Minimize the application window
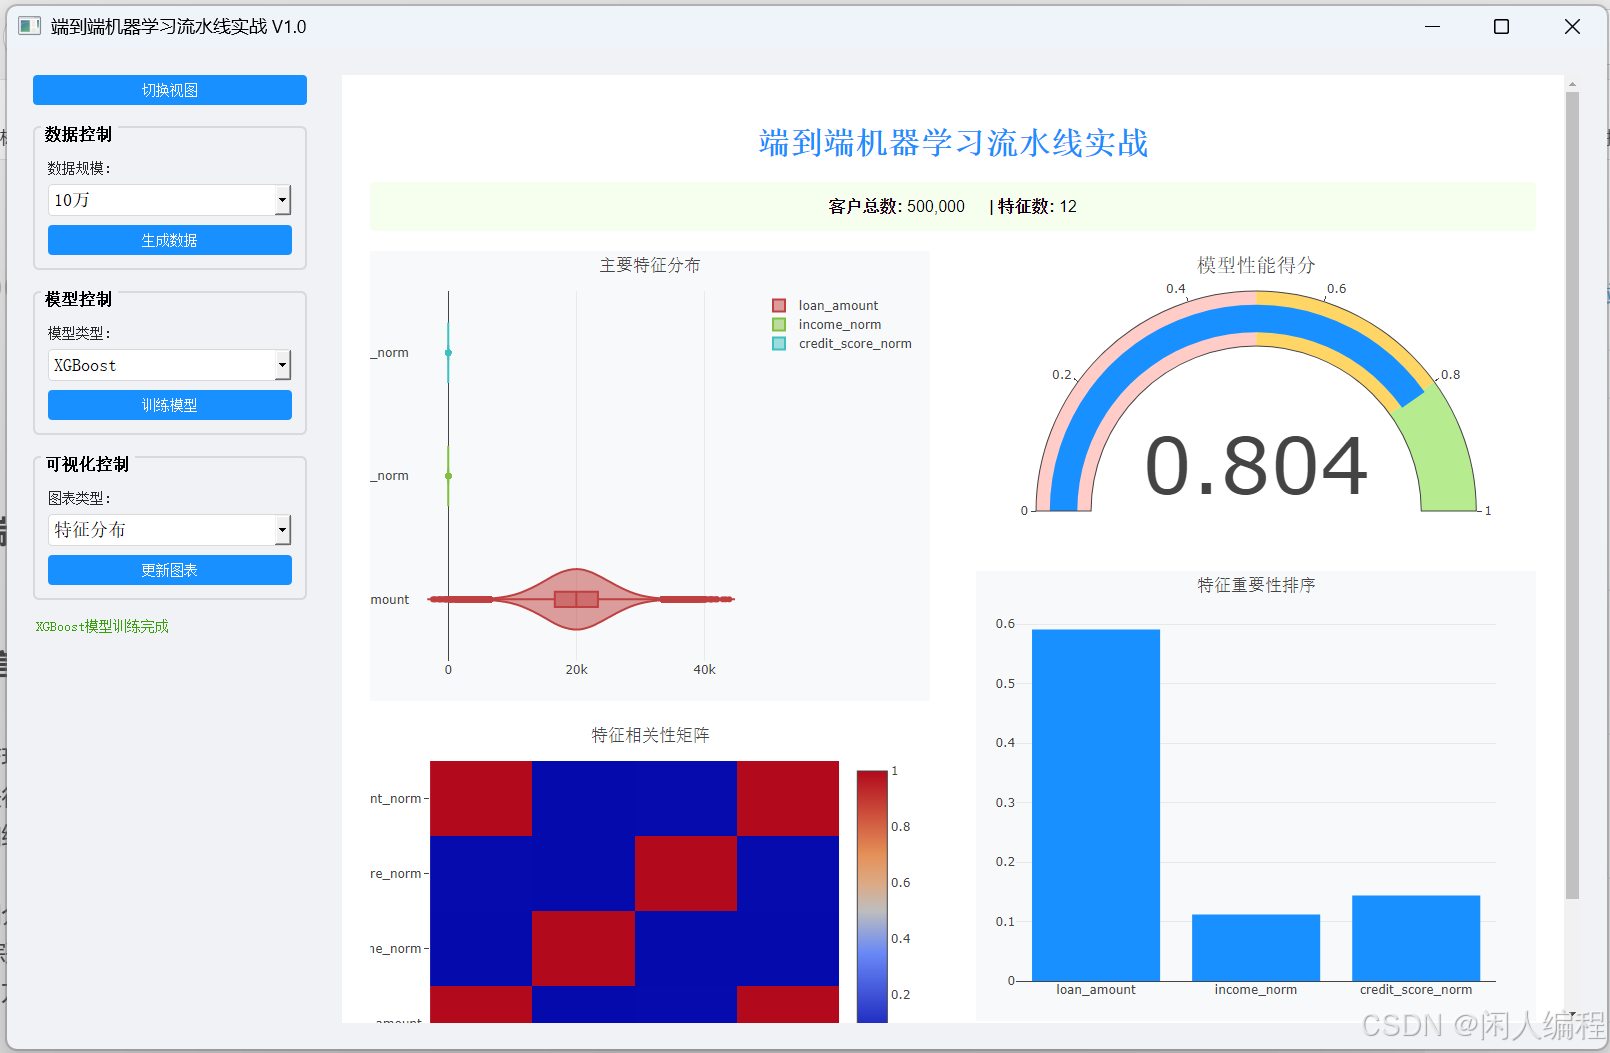Viewport: 1610px width, 1053px height. click(1432, 27)
